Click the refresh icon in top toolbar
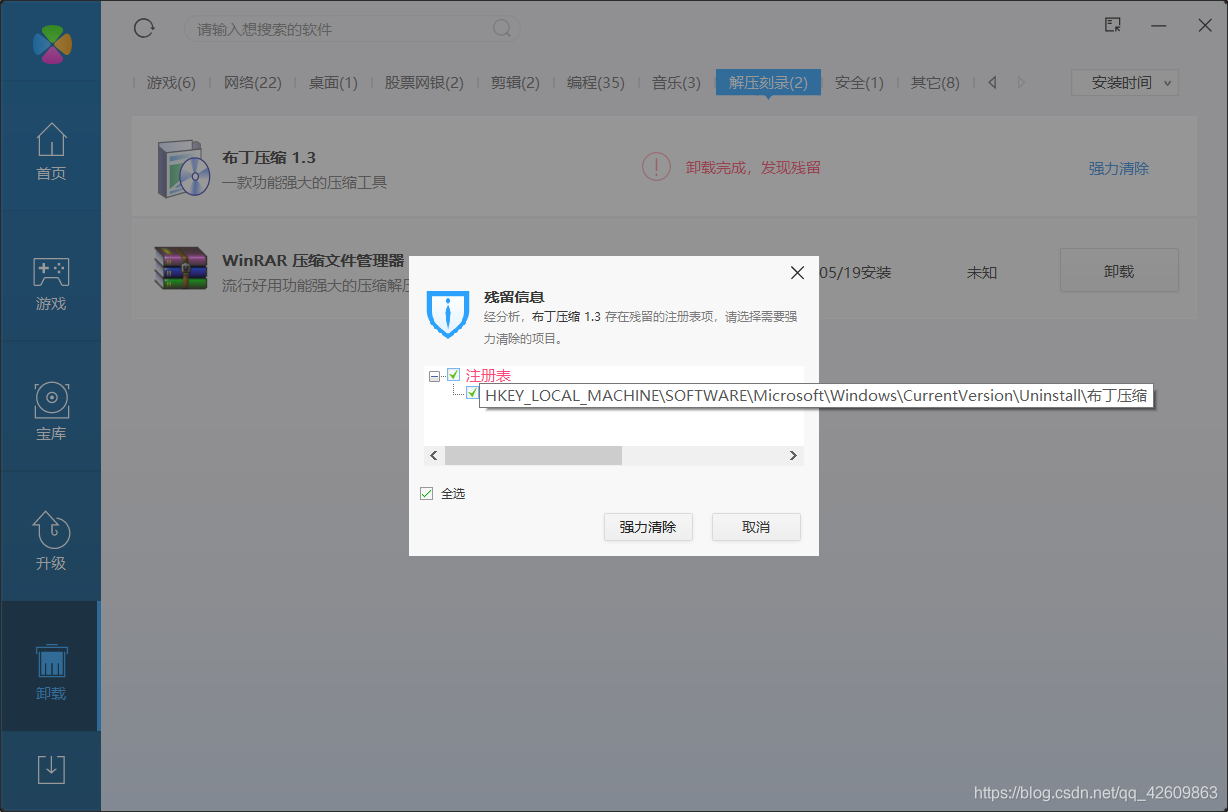 pos(143,28)
